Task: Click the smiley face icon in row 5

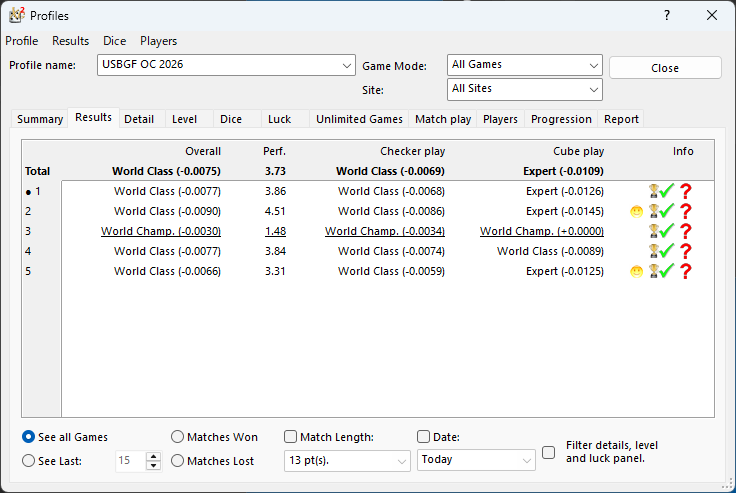Action: point(636,271)
